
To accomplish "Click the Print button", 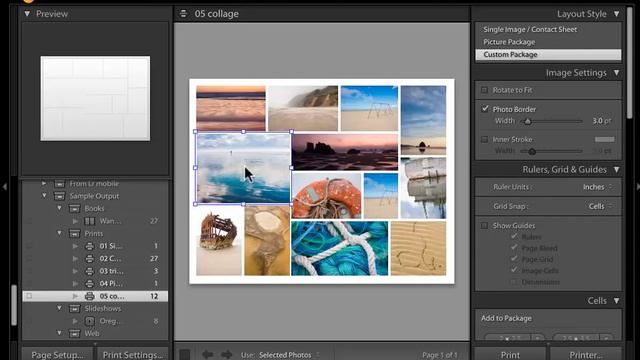I will pyautogui.click(x=510, y=354).
